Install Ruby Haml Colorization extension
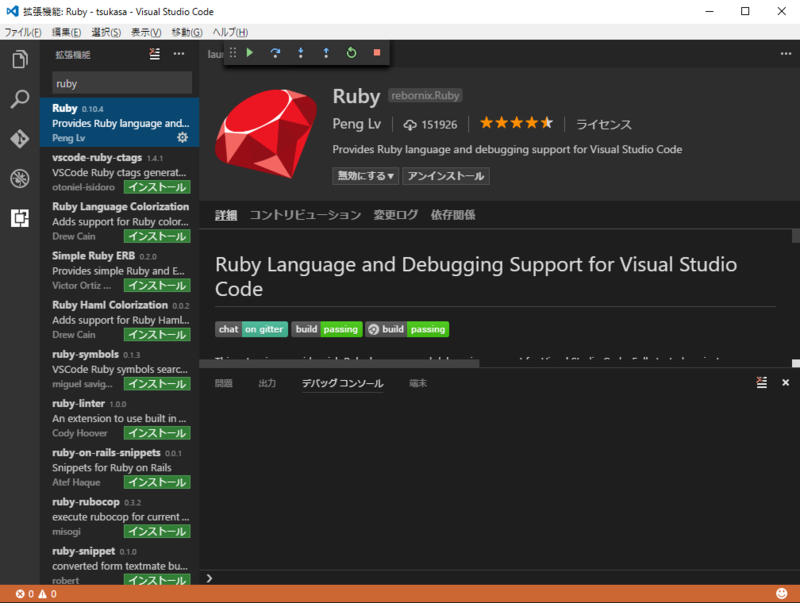 tap(157, 335)
